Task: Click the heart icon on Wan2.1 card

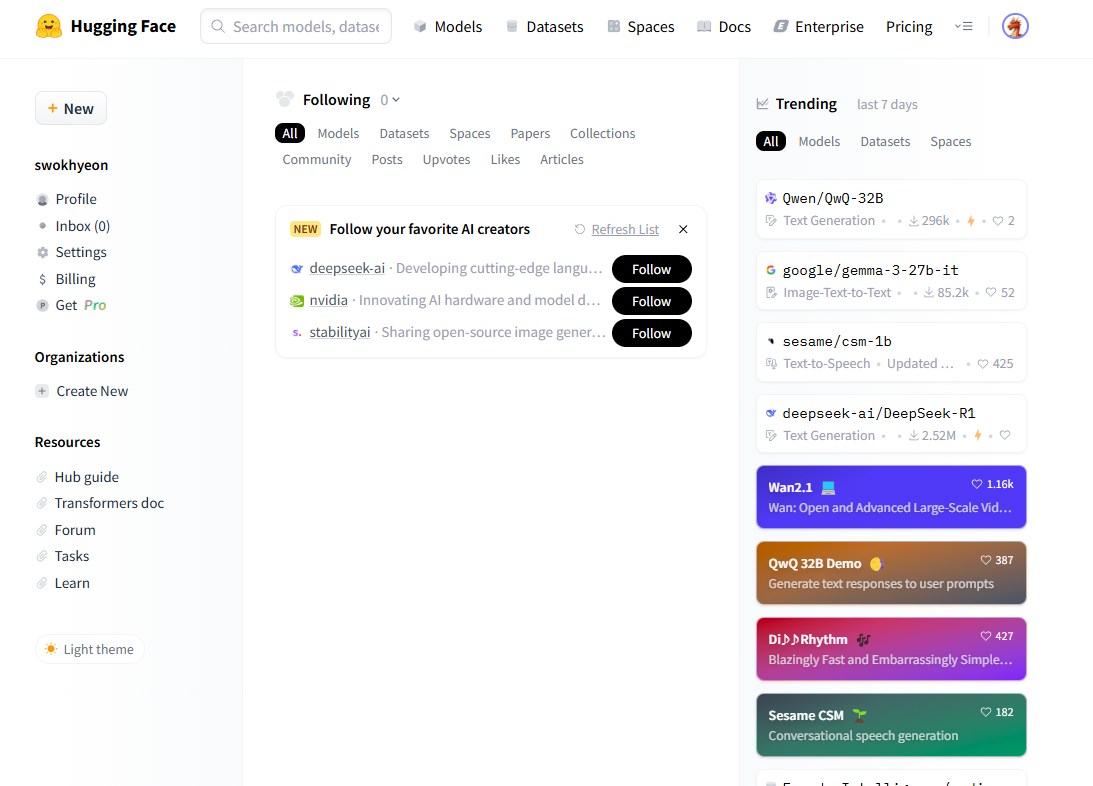Action: click(977, 484)
